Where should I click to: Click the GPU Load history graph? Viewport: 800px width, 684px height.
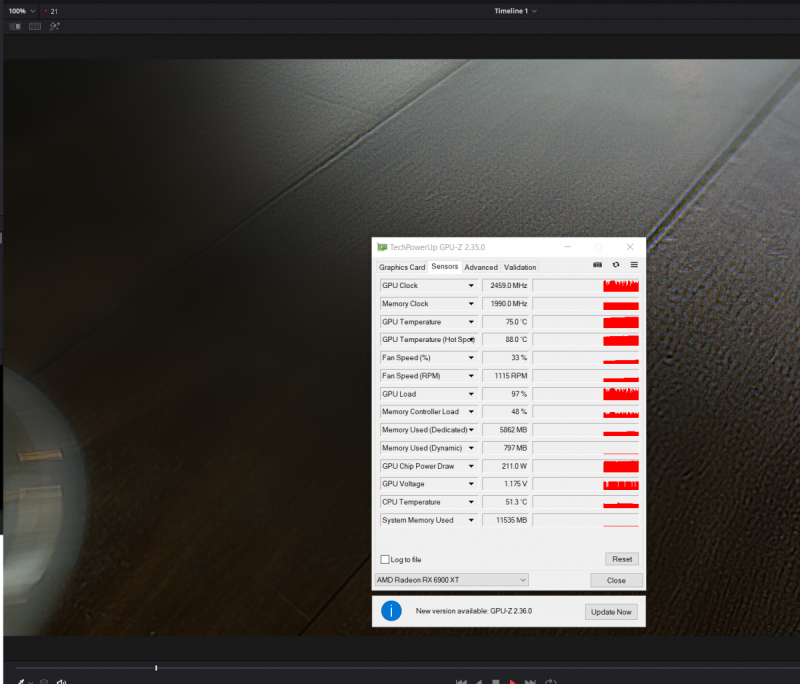[x=586, y=394]
